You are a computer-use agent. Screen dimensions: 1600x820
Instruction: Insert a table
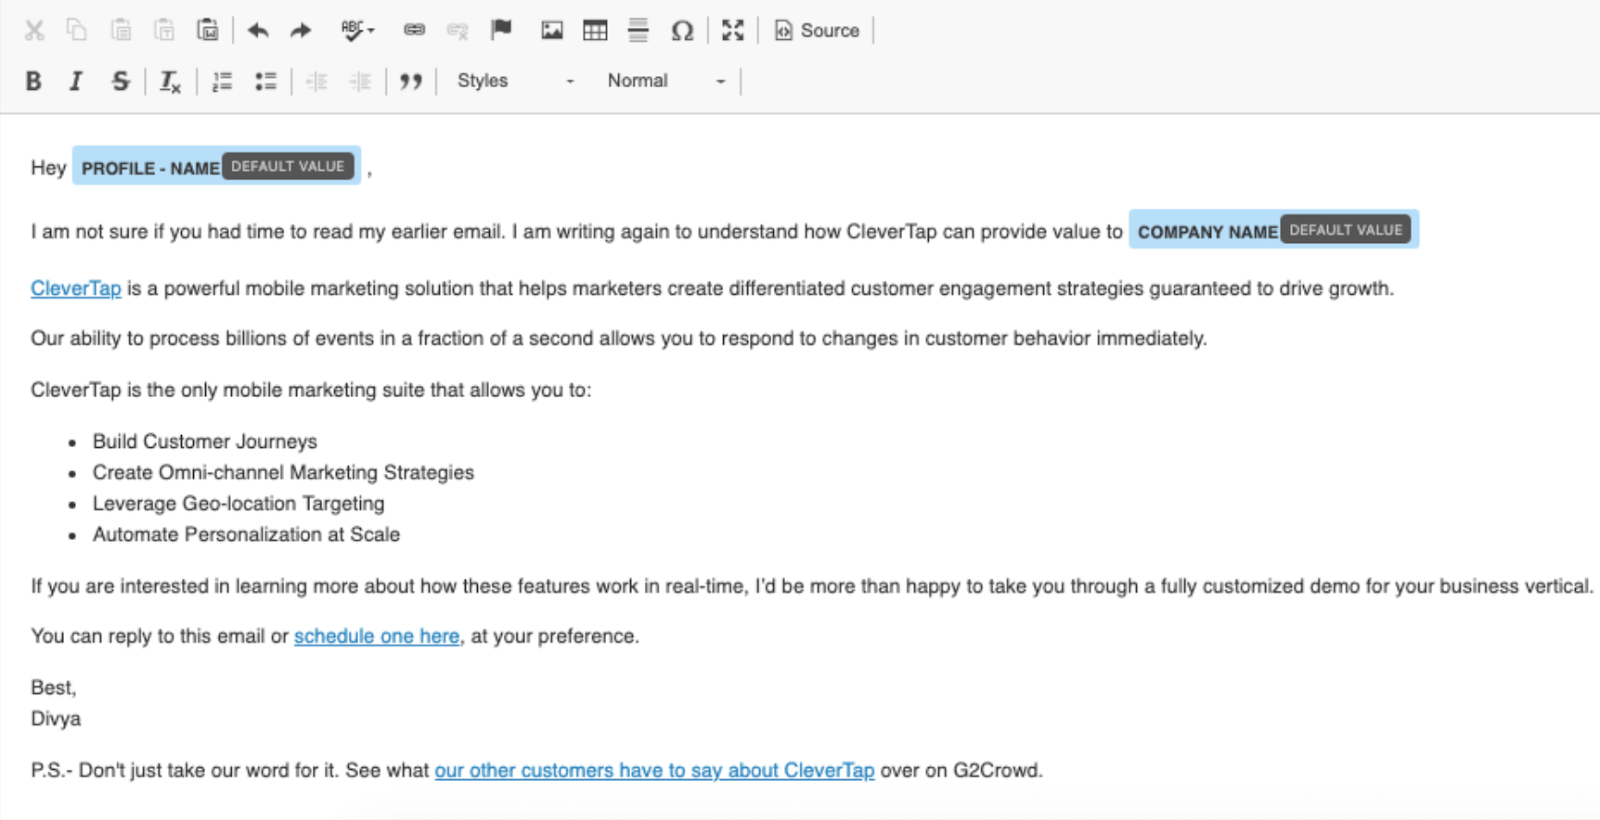[595, 31]
